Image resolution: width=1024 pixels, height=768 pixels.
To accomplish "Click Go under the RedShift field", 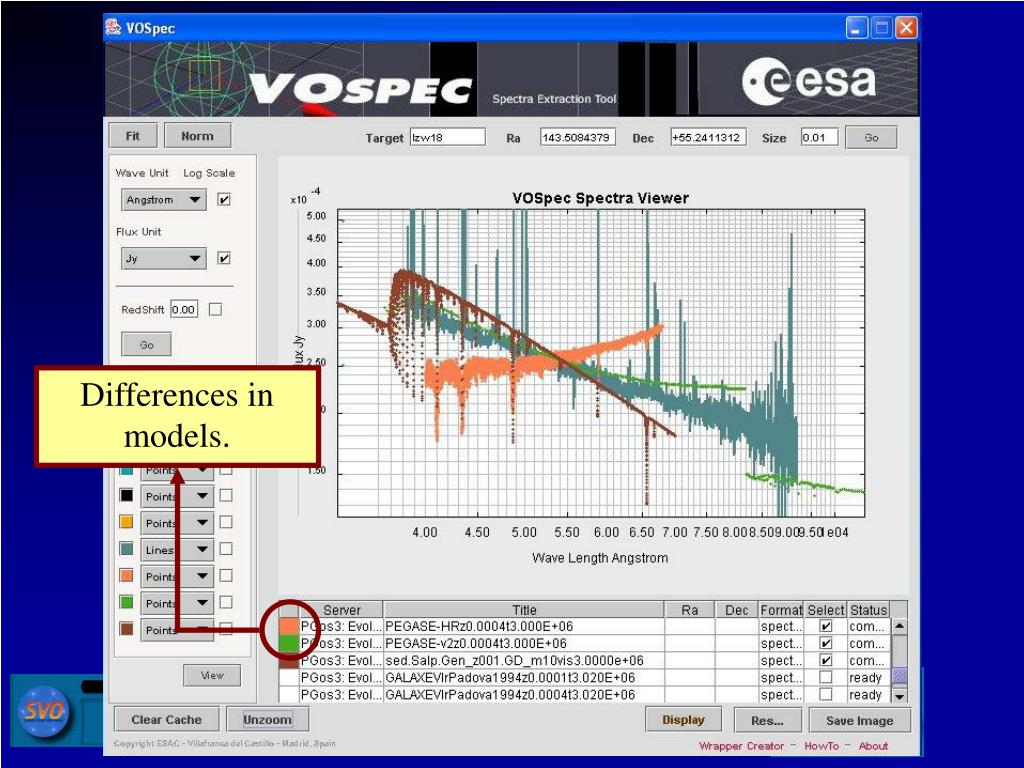I will pos(146,344).
